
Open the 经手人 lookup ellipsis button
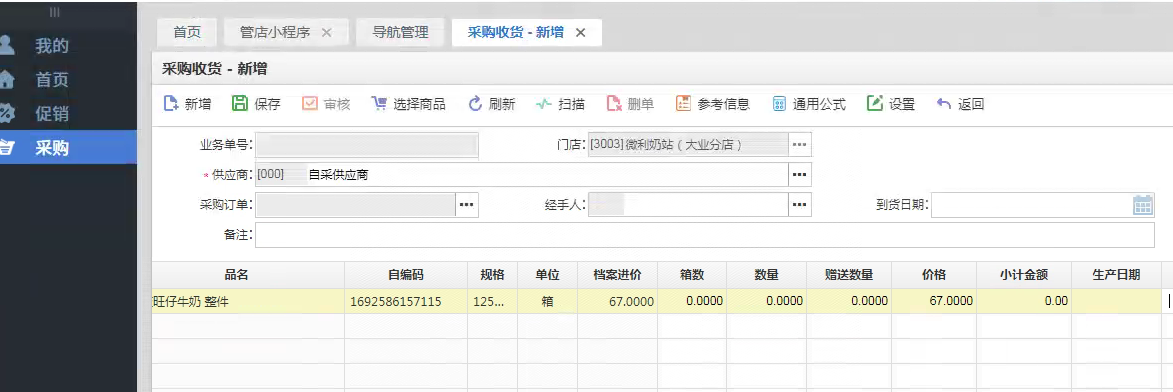point(800,205)
